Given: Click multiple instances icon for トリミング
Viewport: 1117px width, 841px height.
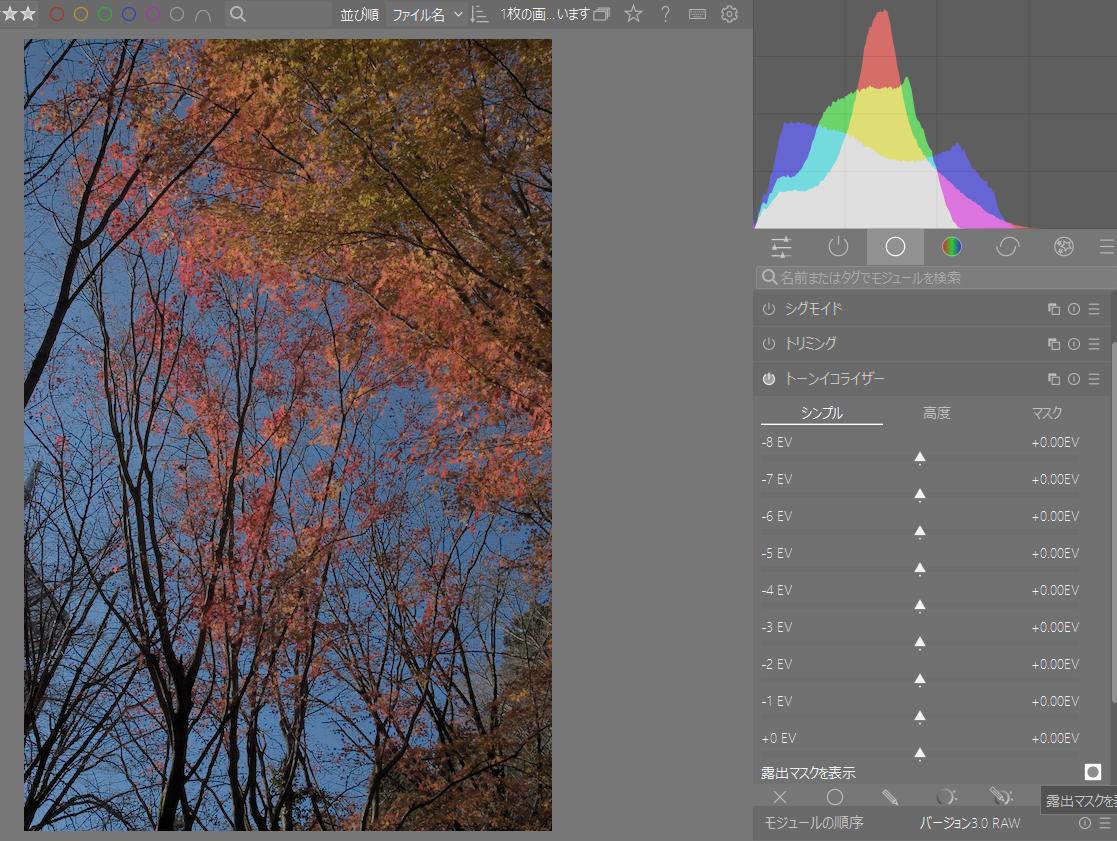Looking at the screenshot, I should pos(1054,344).
